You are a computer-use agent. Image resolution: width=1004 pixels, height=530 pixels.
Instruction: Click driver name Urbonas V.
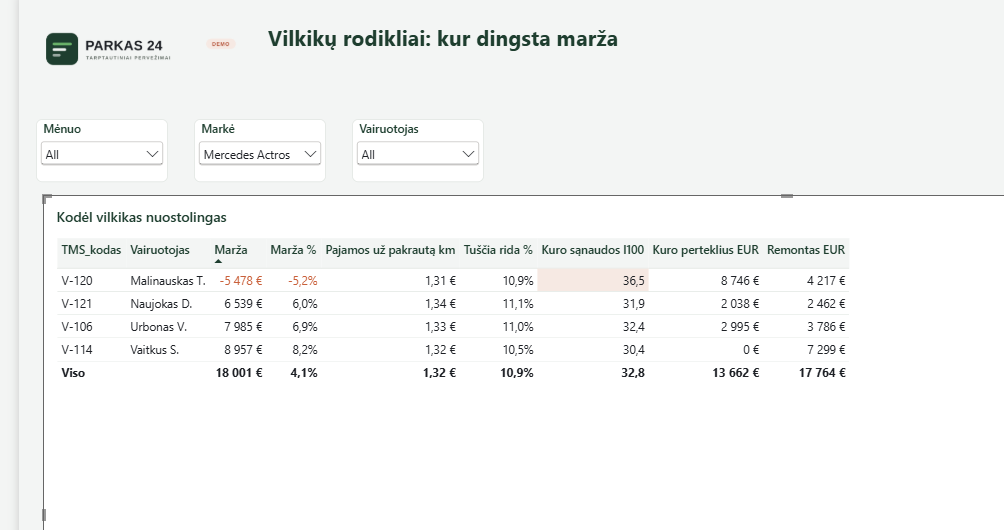(x=159, y=326)
